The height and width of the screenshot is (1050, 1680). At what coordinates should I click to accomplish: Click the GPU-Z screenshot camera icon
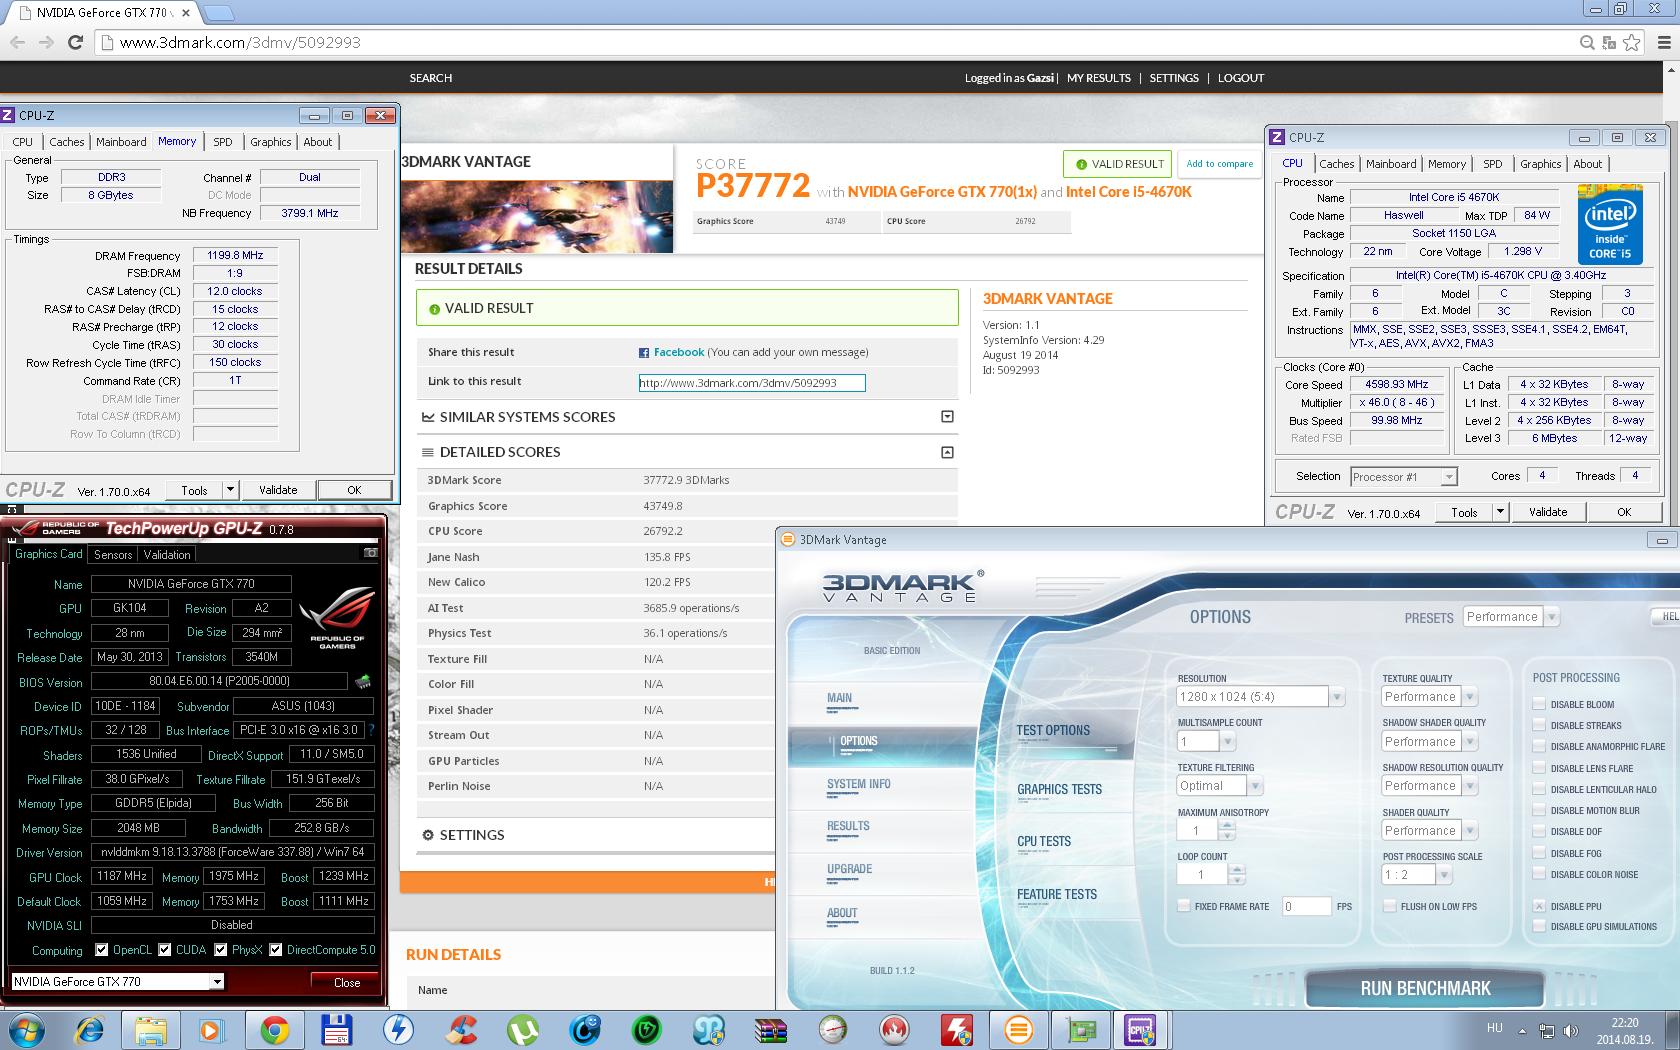pos(371,553)
